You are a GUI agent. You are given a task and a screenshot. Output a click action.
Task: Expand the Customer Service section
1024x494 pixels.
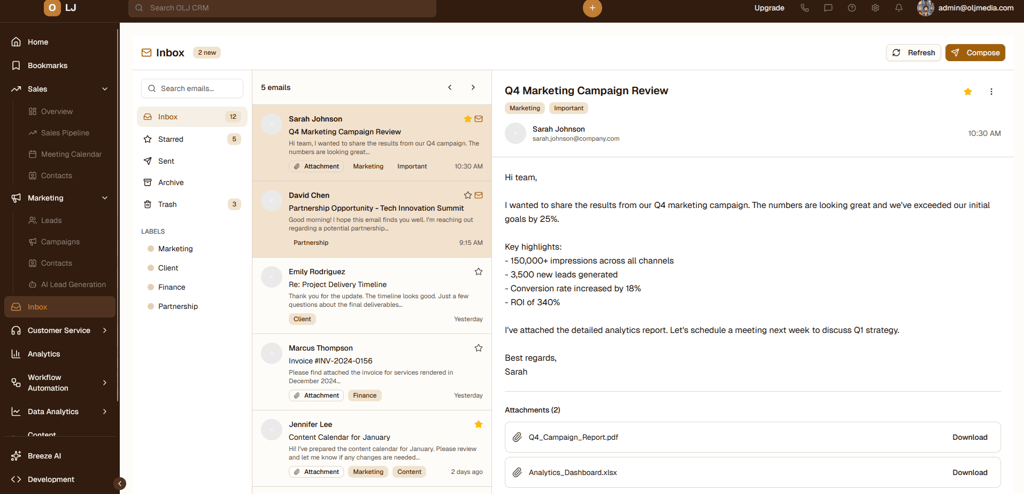pos(104,331)
